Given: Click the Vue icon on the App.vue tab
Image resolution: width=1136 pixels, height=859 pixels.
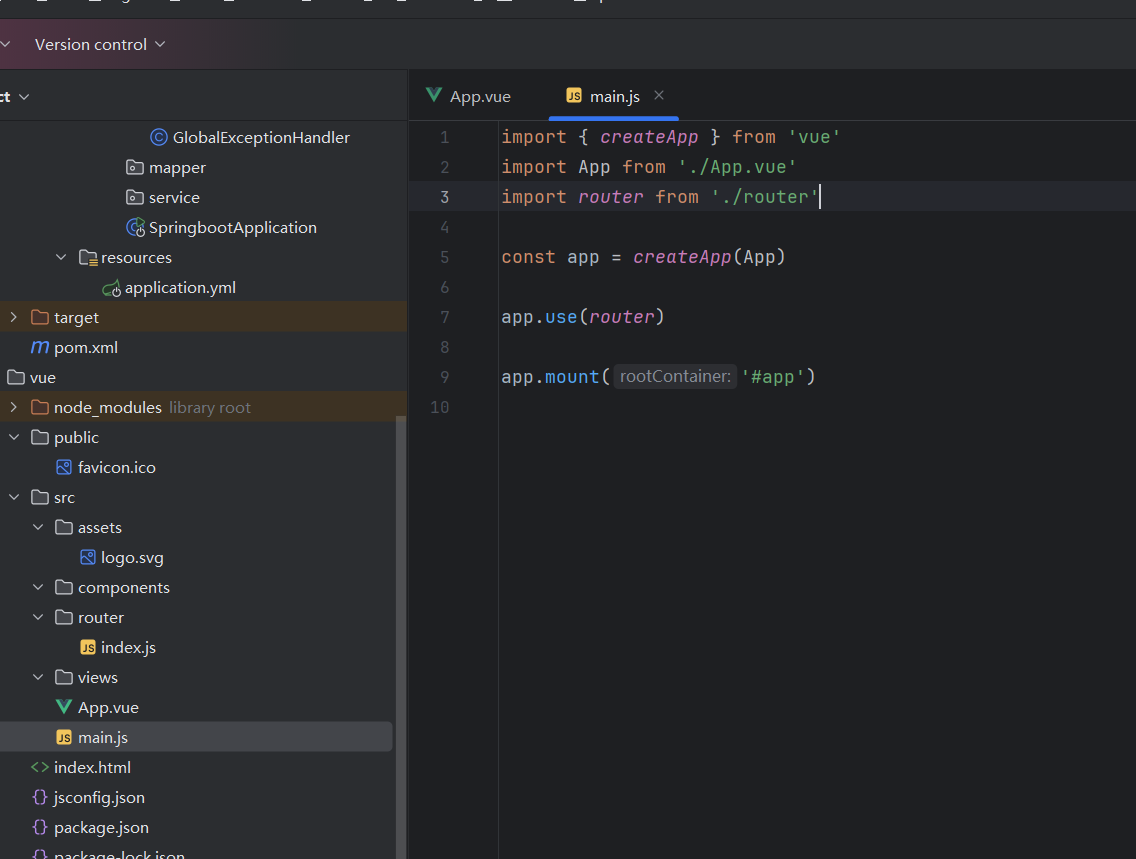Looking at the screenshot, I should [x=433, y=96].
